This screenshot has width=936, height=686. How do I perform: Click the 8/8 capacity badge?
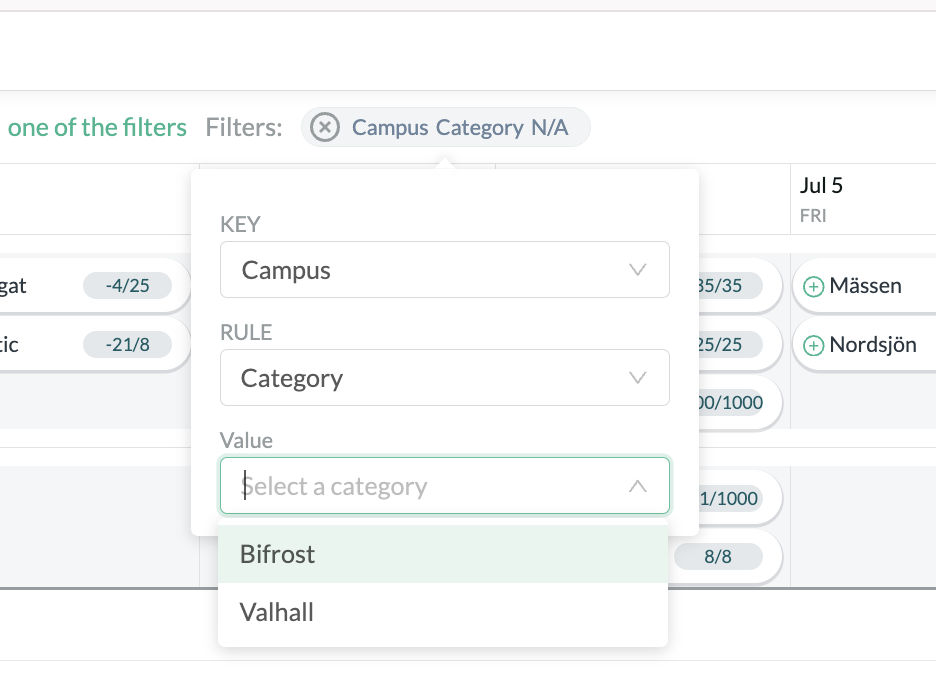pos(718,556)
